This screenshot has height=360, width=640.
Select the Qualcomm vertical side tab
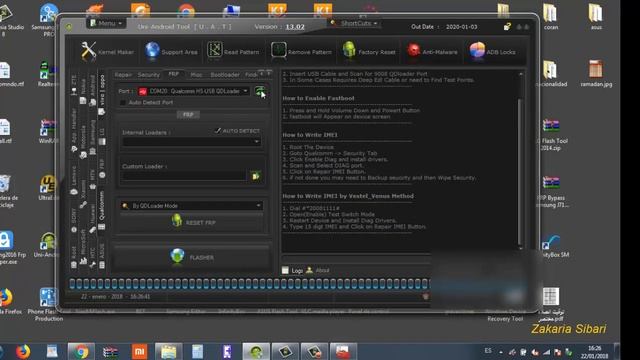pos(102,209)
